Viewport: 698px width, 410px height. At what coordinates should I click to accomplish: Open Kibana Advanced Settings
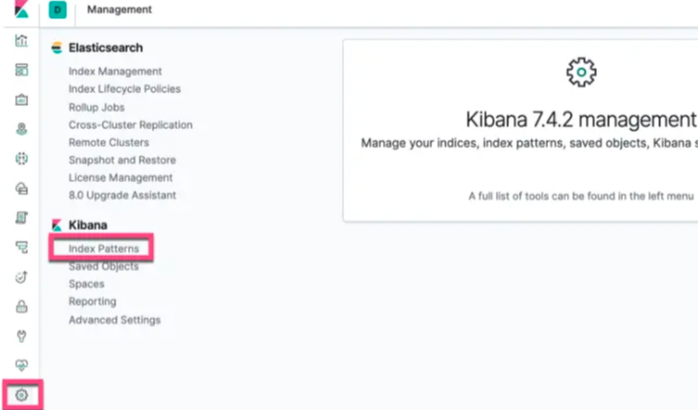coord(114,320)
